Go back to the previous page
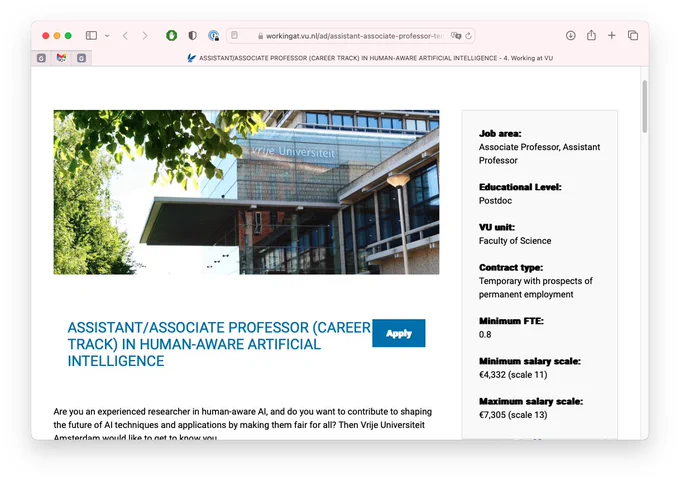 (x=125, y=36)
